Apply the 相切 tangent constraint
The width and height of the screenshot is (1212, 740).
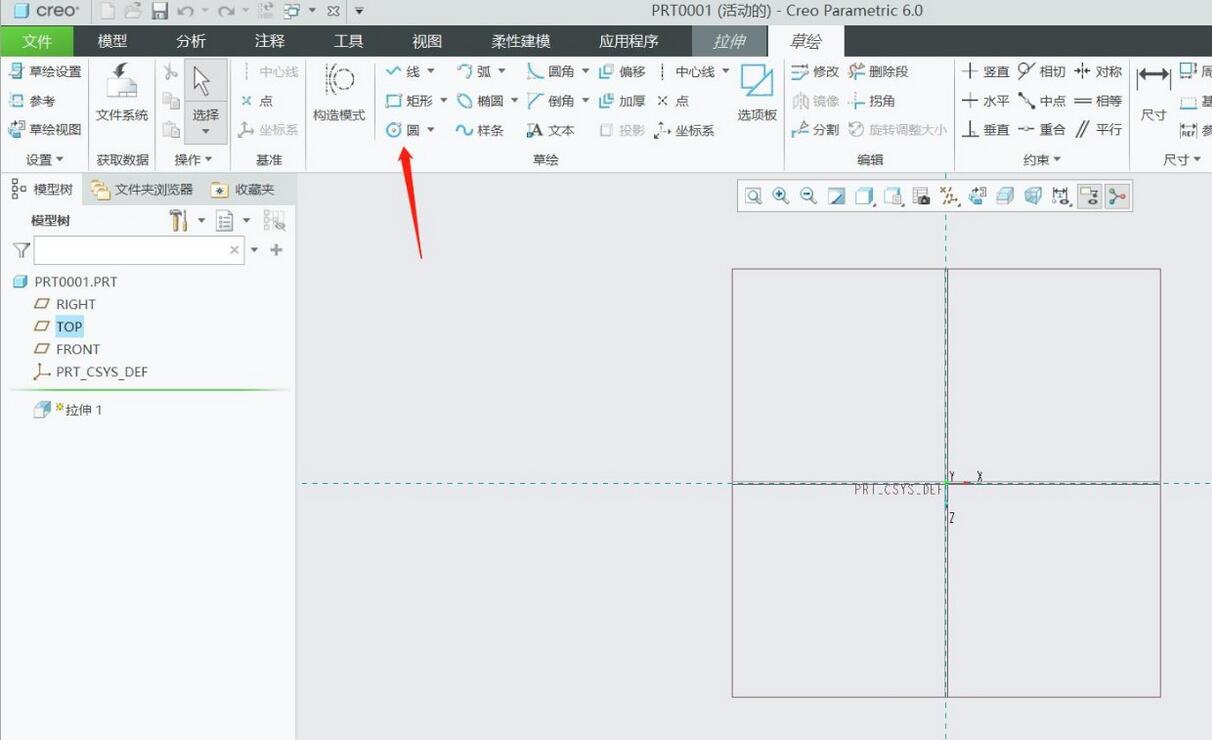click(1042, 72)
